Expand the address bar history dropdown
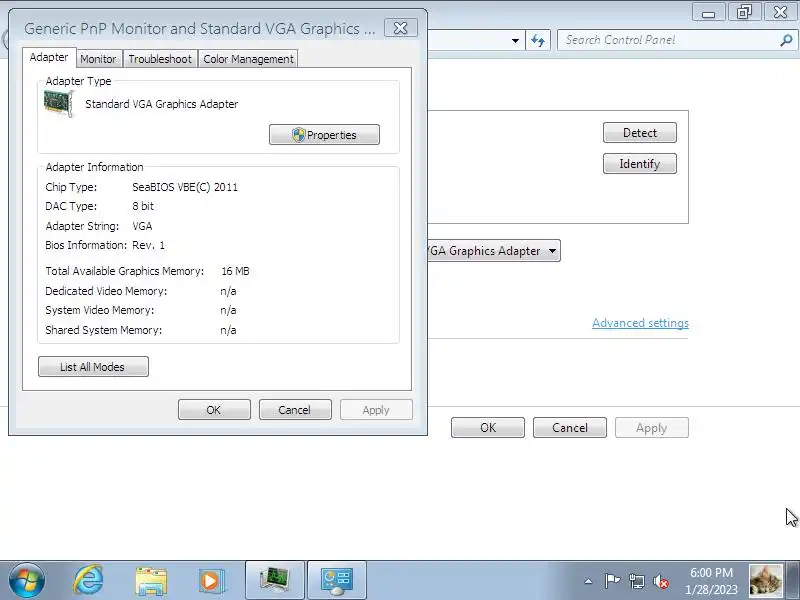 [x=515, y=40]
